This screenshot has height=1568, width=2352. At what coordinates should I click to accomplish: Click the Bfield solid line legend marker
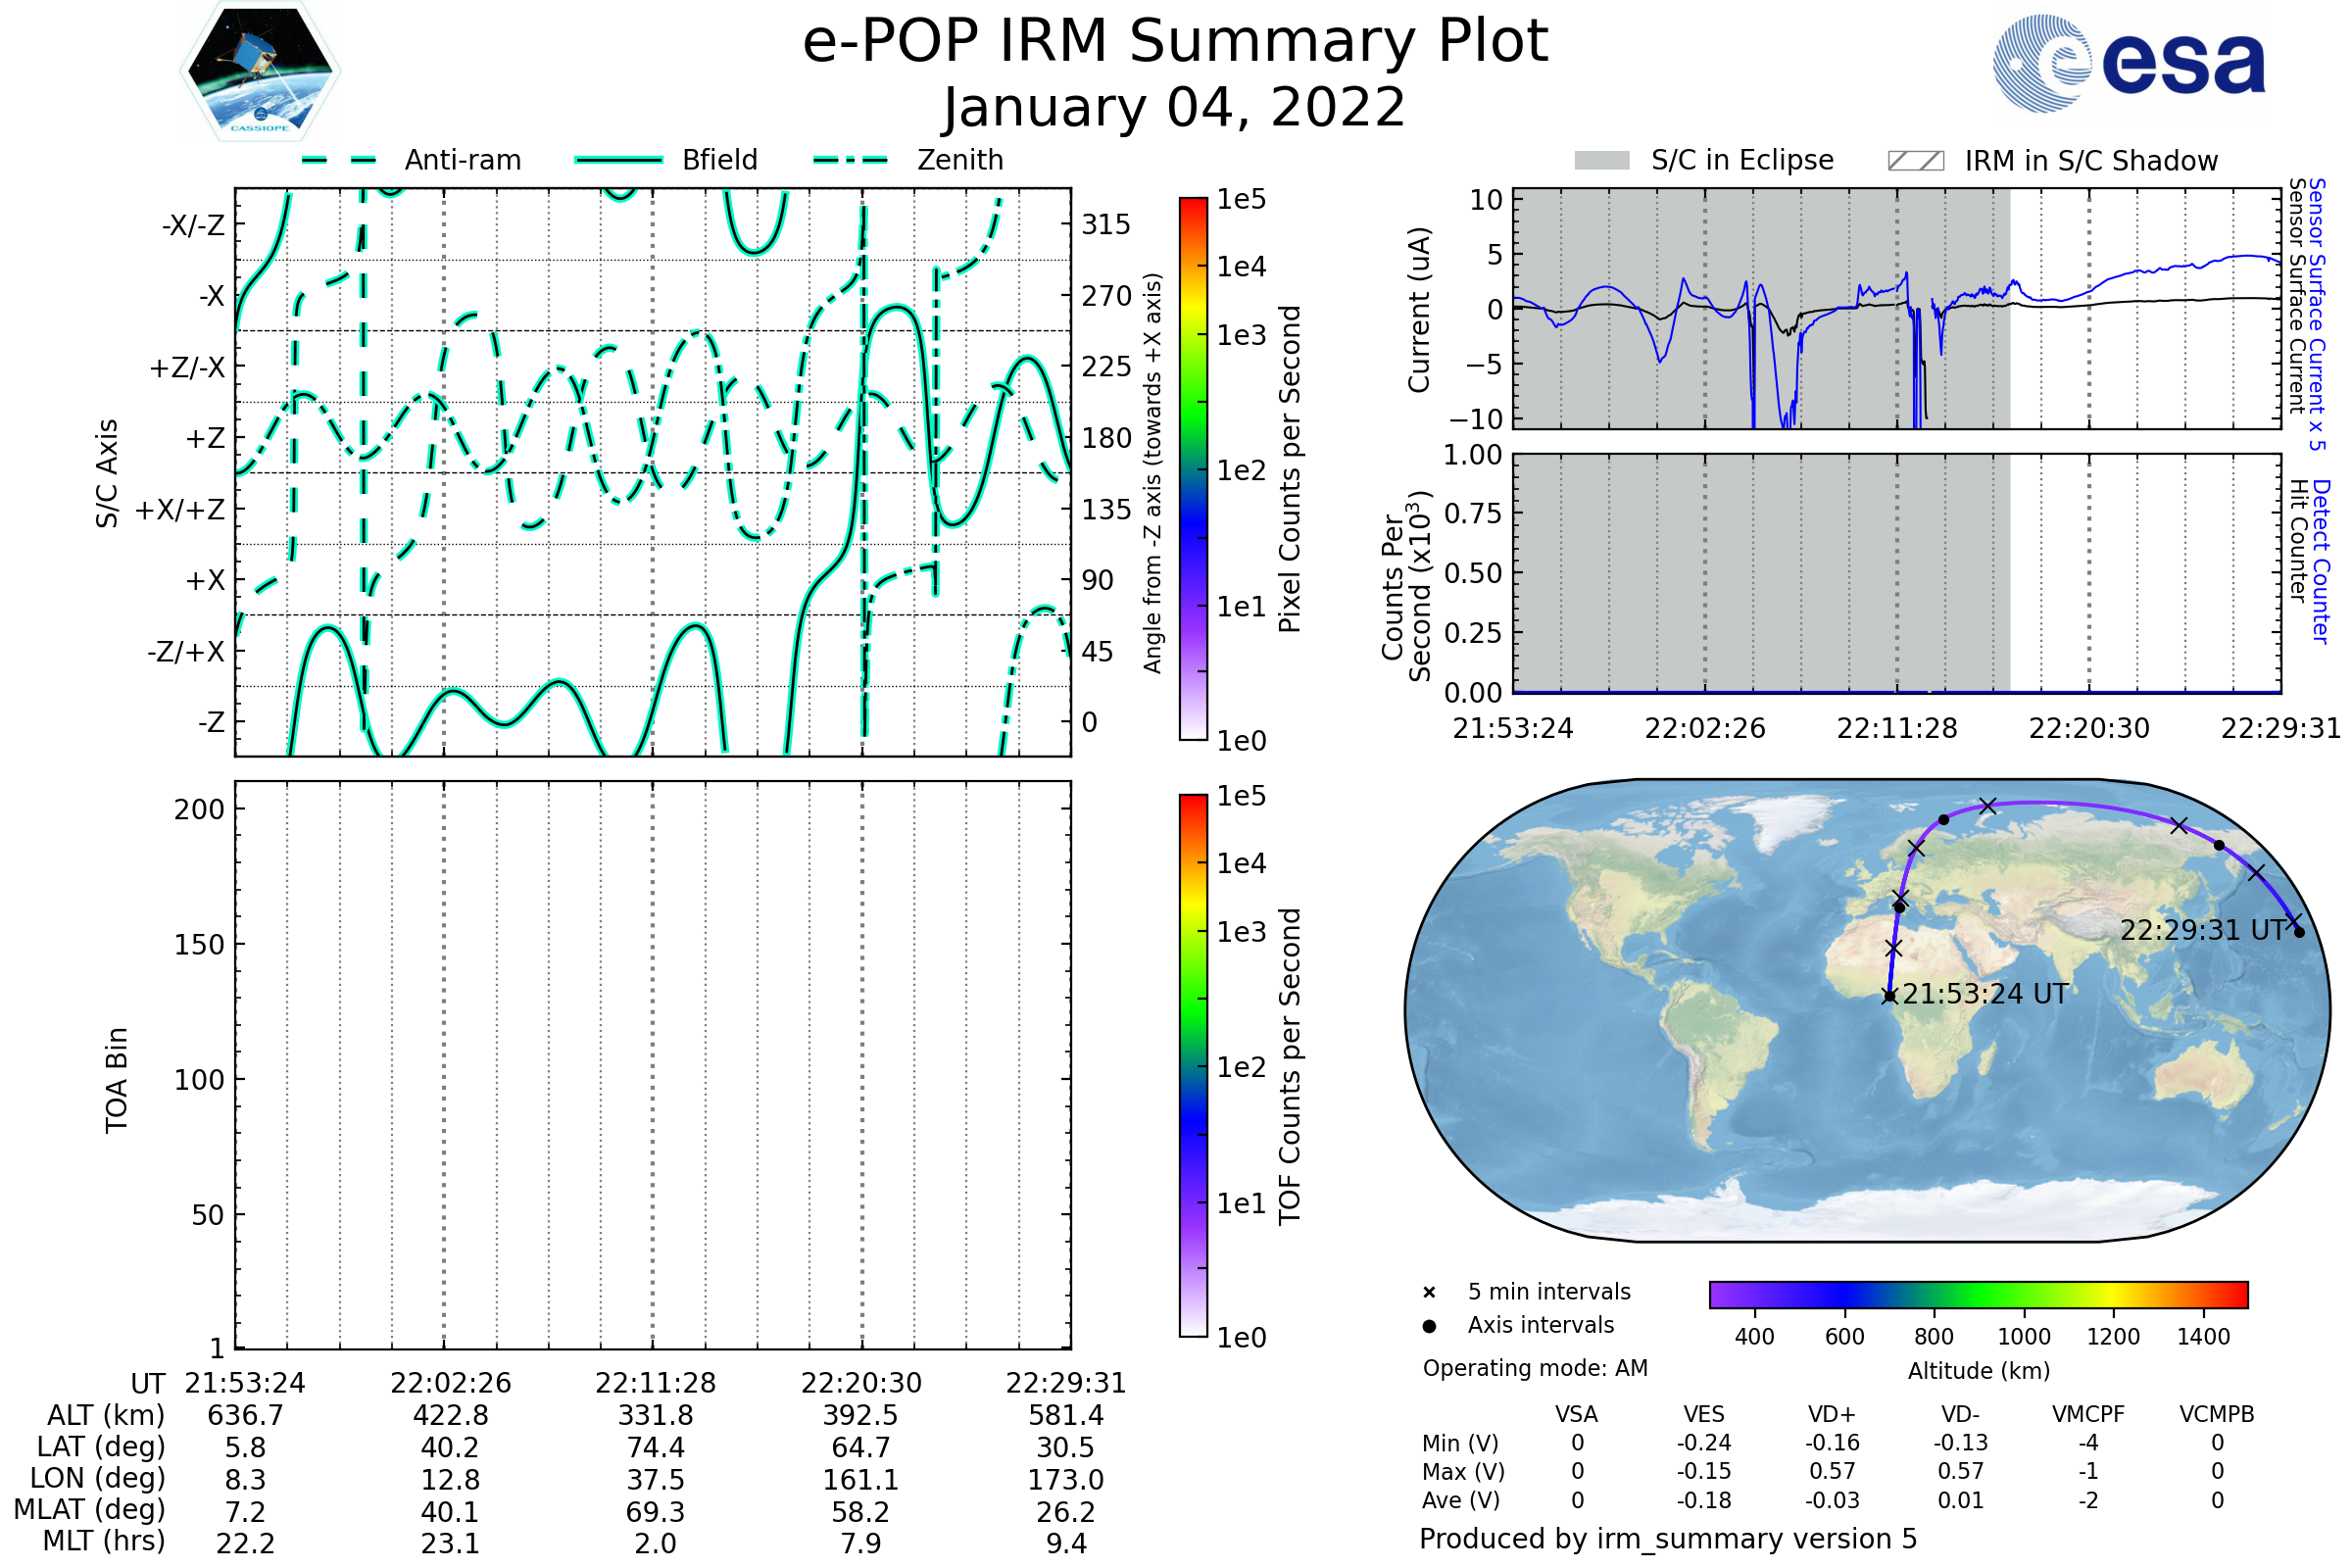pos(618,160)
